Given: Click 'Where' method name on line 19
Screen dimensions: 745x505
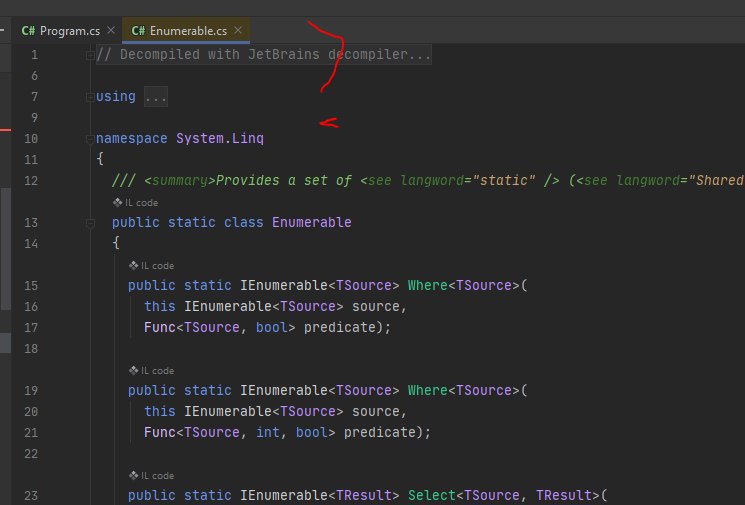Looking at the screenshot, I should pyautogui.click(x=428, y=390).
